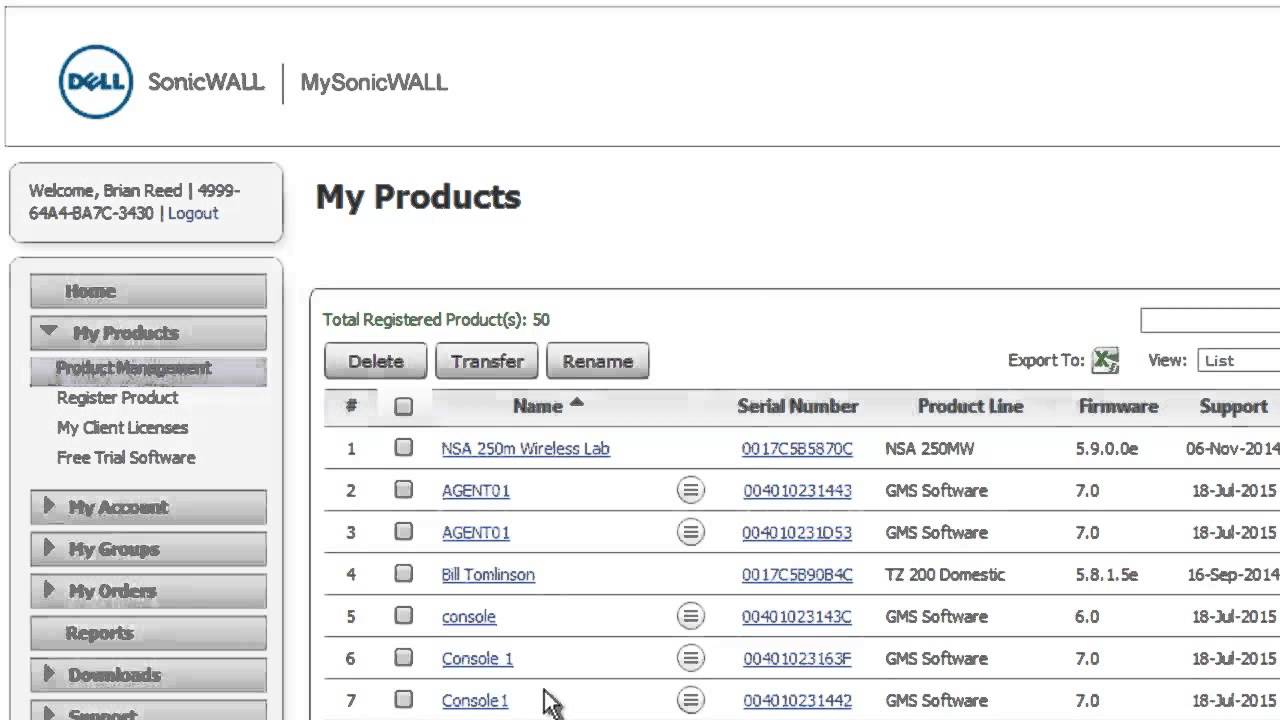Image resolution: width=1280 pixels, height=720 pixels.
Task: Click the Delete button
Action: coord(376,361)
